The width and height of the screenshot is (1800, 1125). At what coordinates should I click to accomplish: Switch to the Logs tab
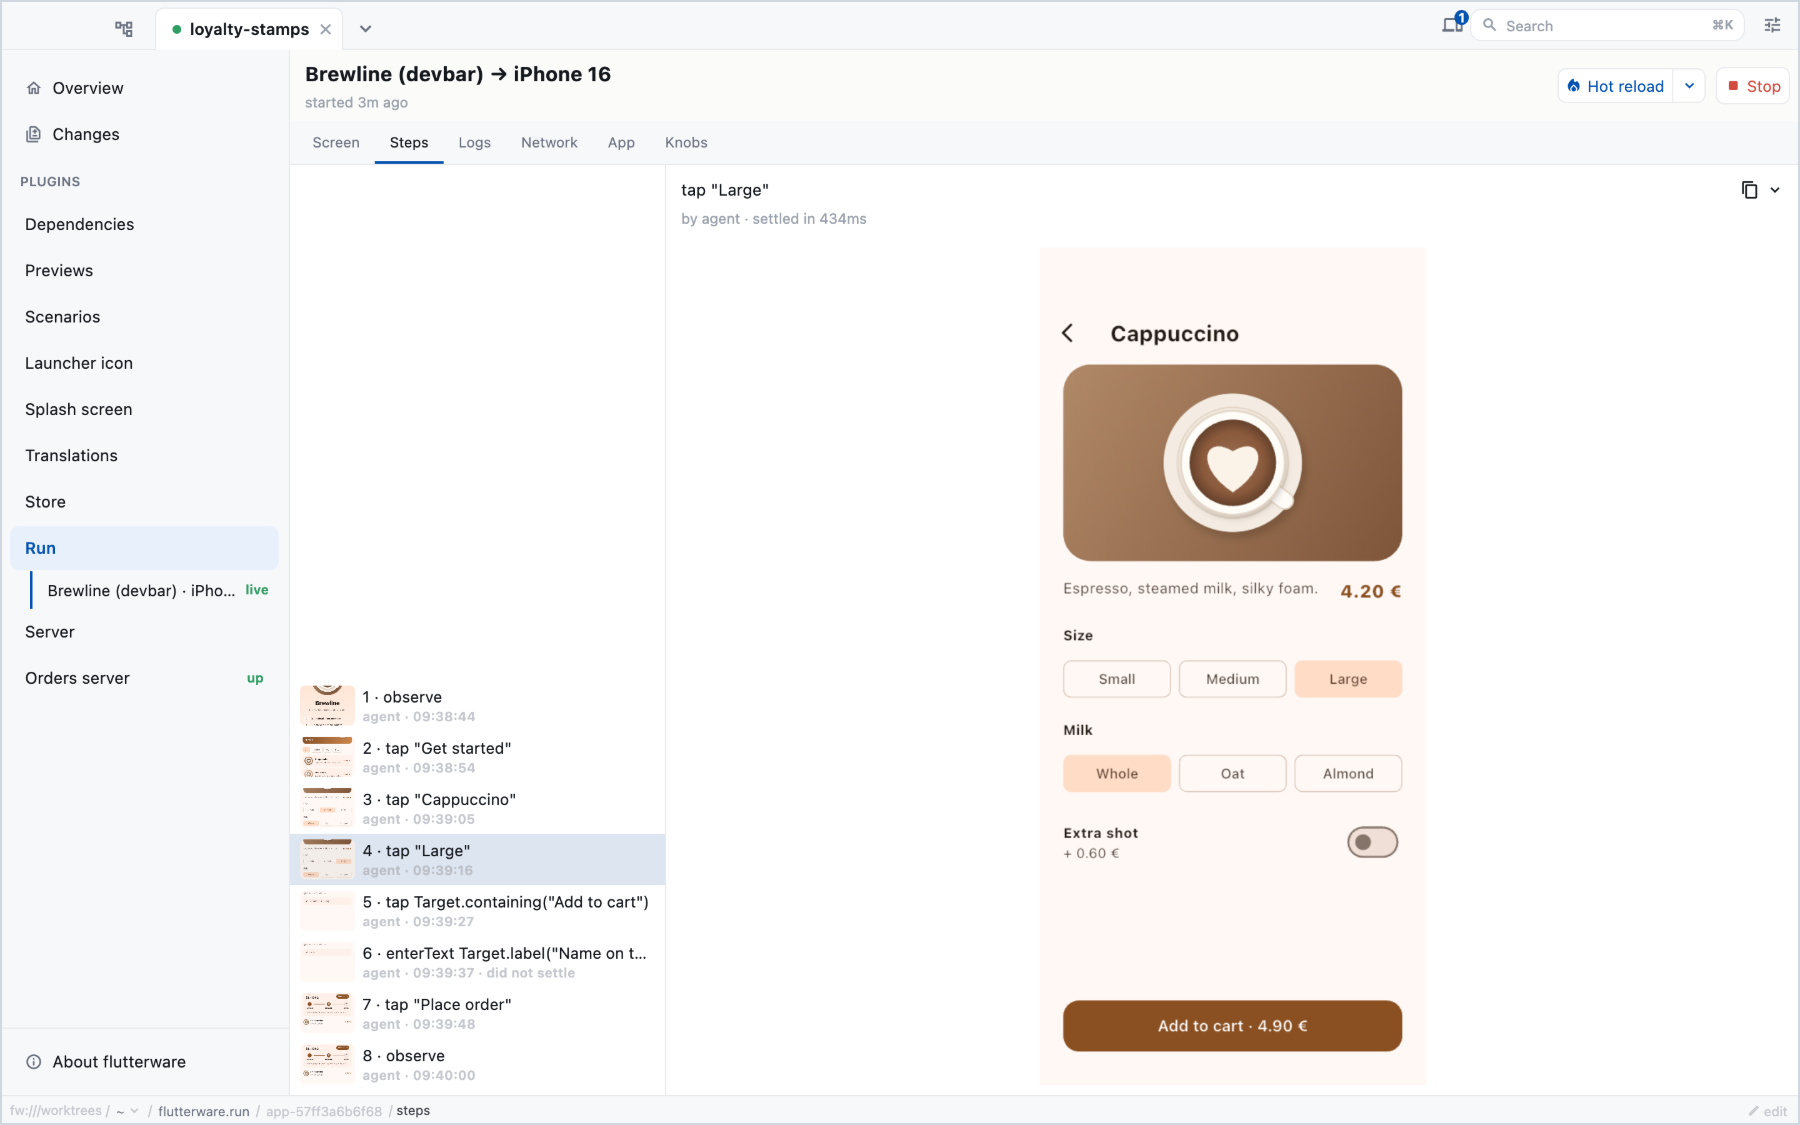[474, 143]
